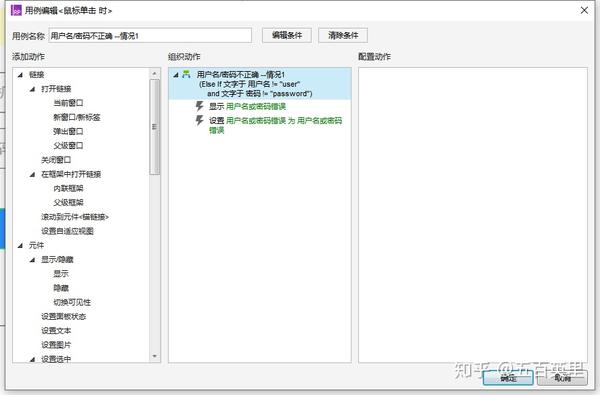The image size is (600, 395).
Task: Select the 弹出窗口 action
Action: tap(68, 131)
